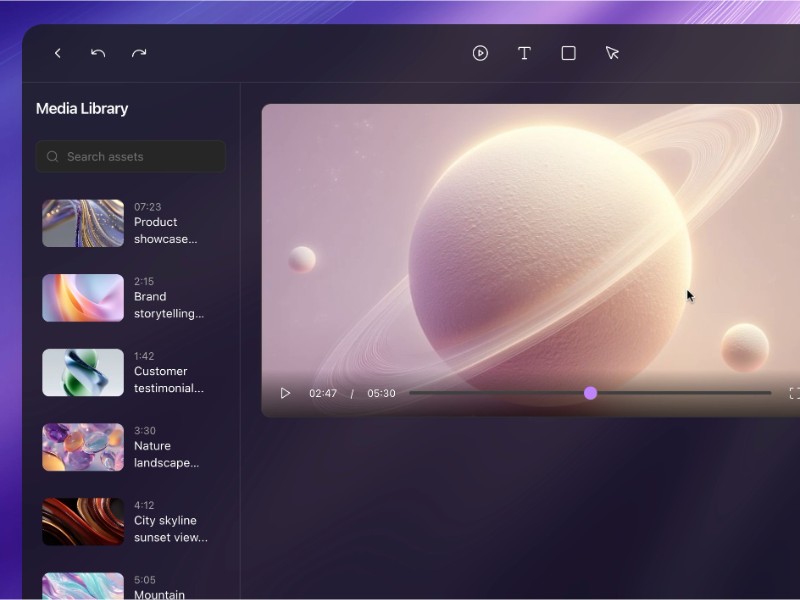Click the media playback tool icon

click(480, 53)
